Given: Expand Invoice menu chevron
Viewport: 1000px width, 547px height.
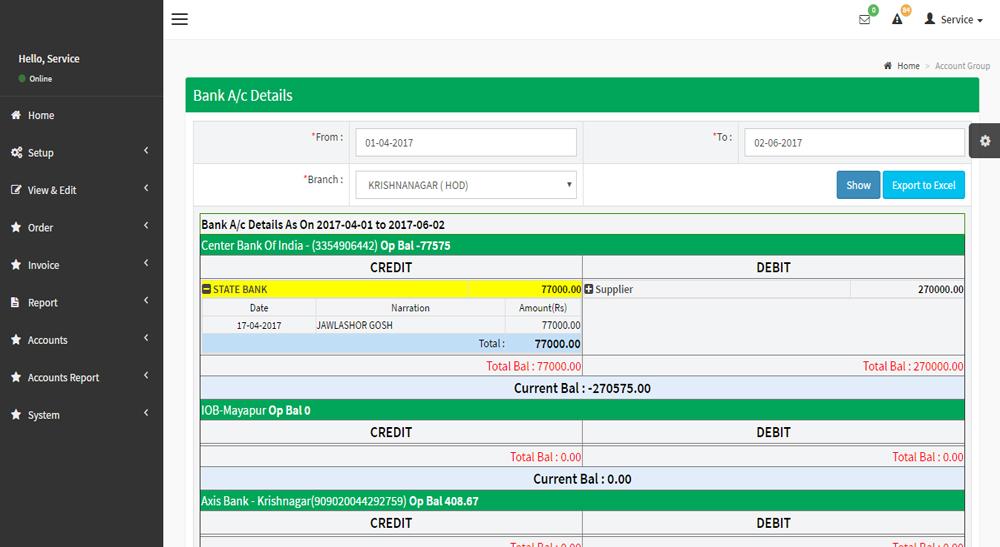Looking at the screenshot, I should click(x=146, y=263).
